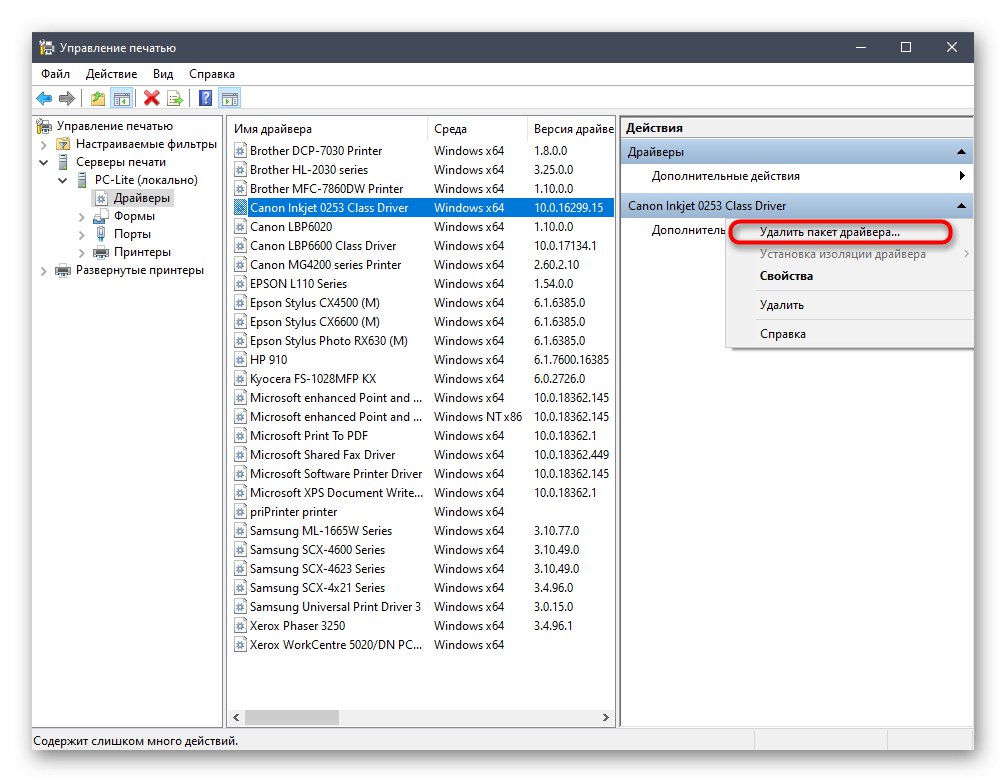Viewport: 1006px width, 782px height.
Task: Expand the Развернутые принтеры tree node
Action: [x=44, y=271]
